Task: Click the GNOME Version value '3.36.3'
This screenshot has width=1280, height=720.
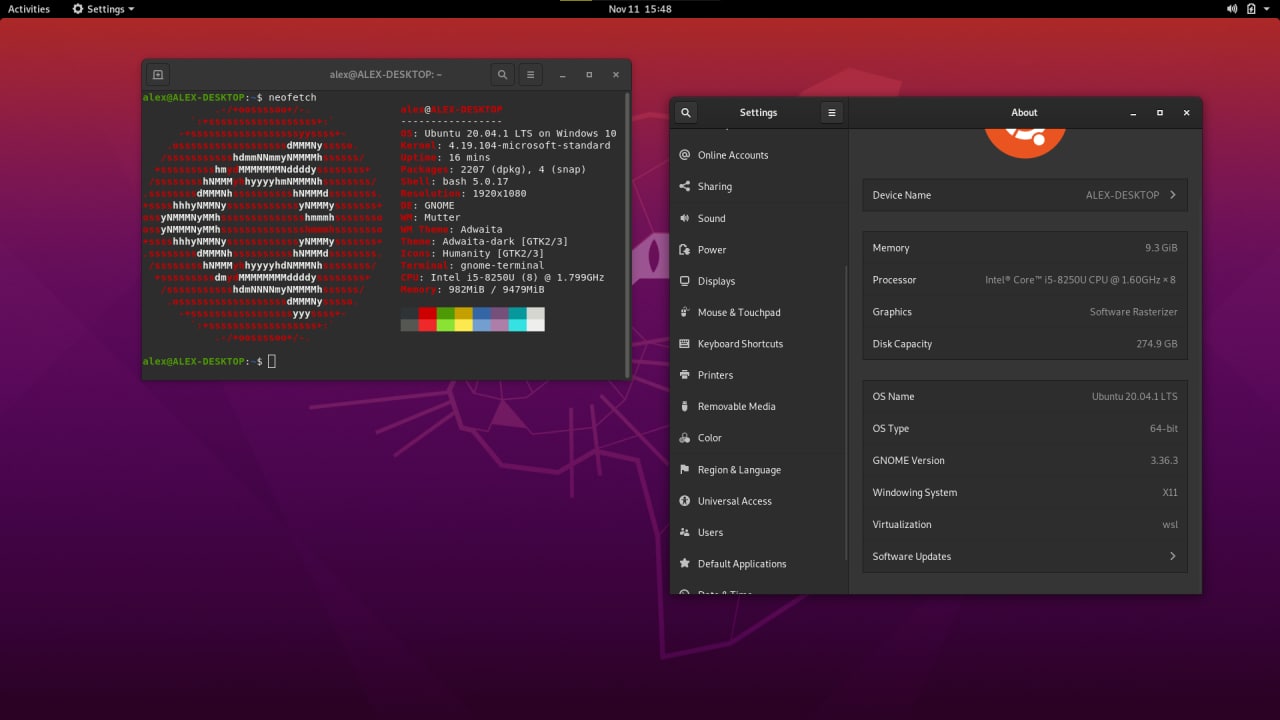Action: [x=1164, y=461]
